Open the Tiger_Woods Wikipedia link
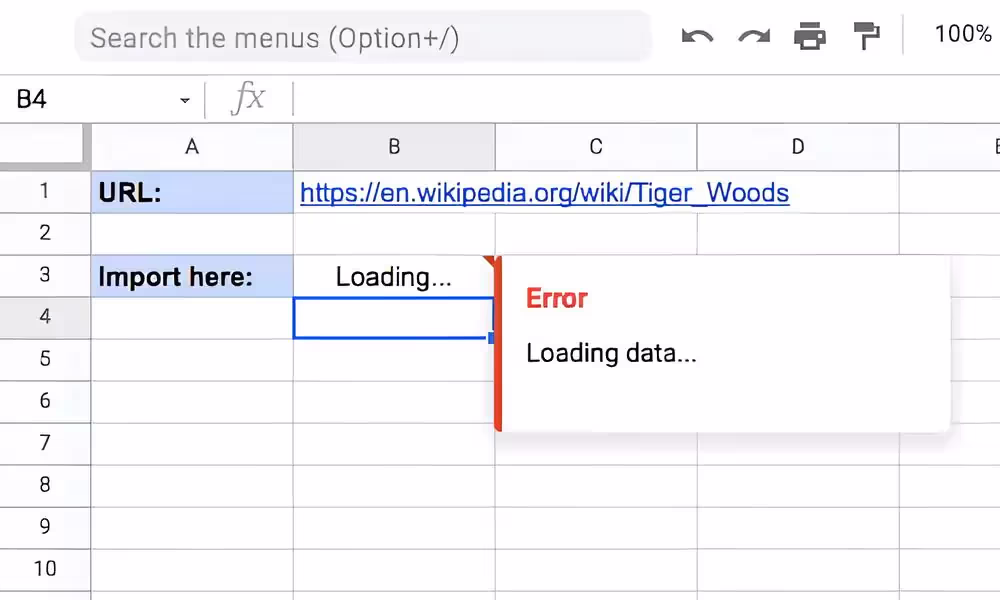The width and height of the screenshot is (1000, 600). tap(545, 193)
